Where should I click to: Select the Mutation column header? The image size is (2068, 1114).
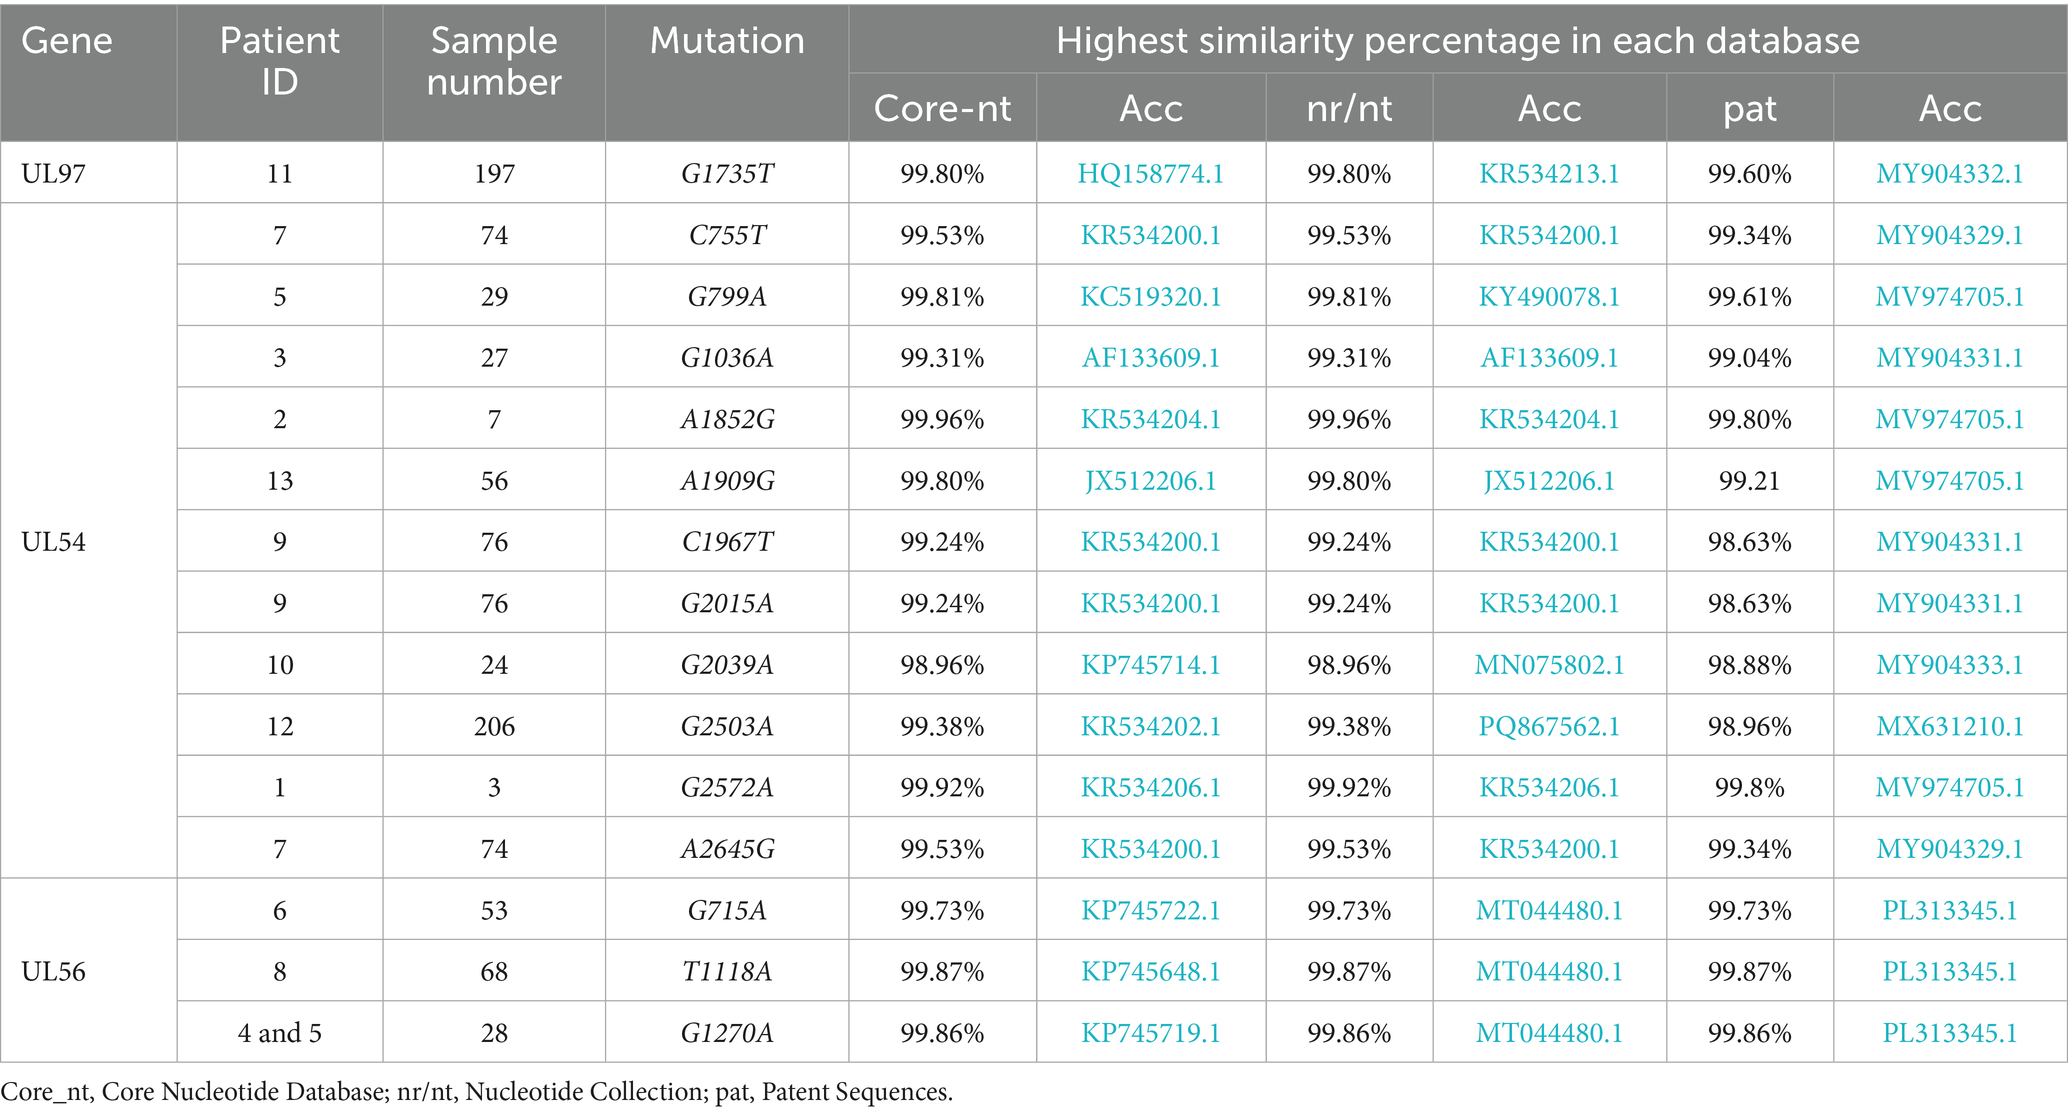727,41
